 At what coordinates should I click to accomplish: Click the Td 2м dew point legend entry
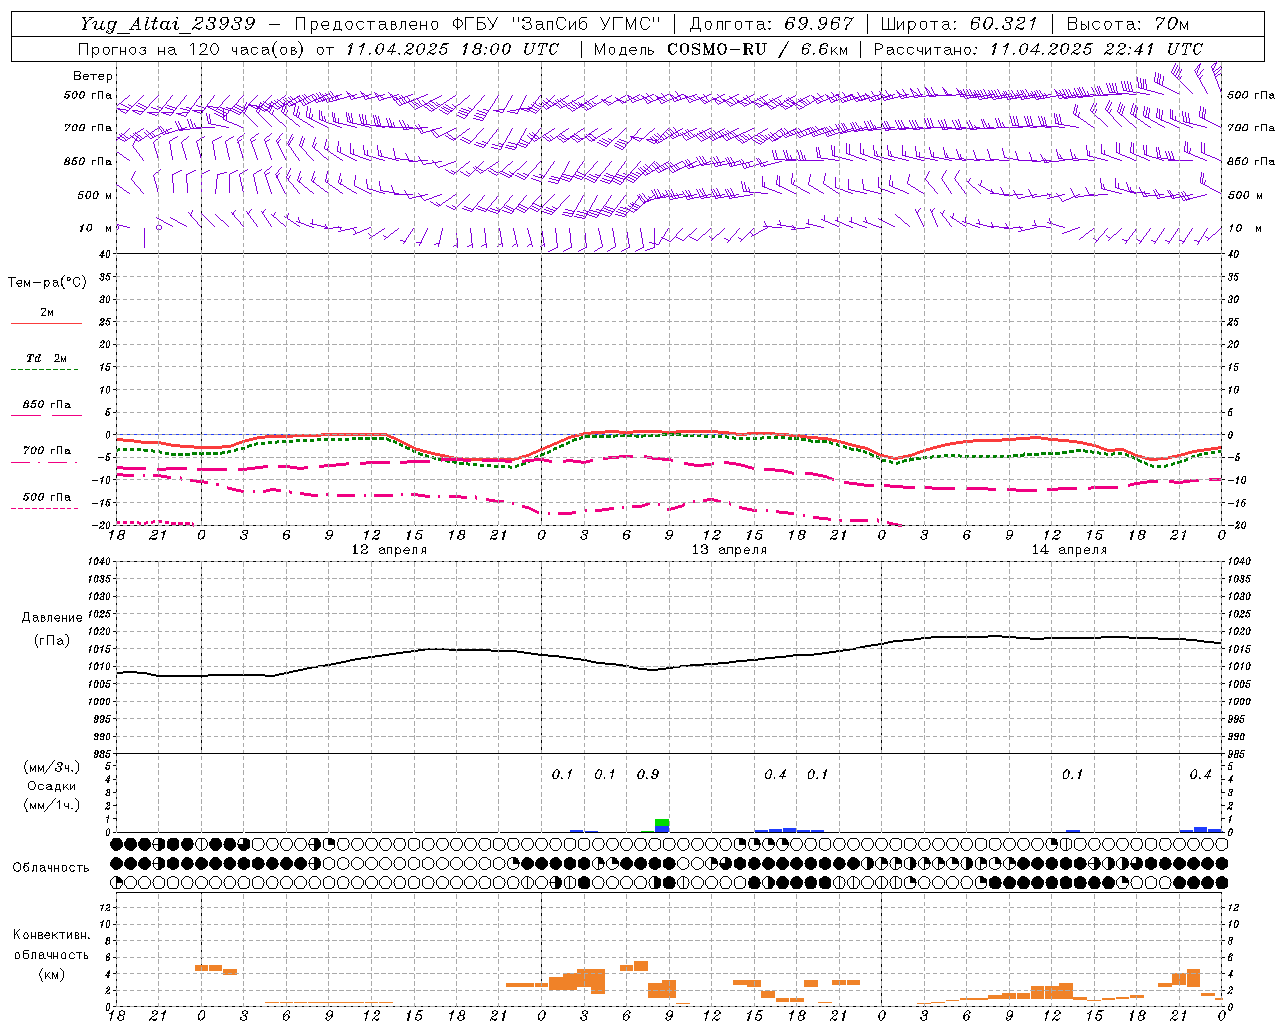(x=46, y=362)
